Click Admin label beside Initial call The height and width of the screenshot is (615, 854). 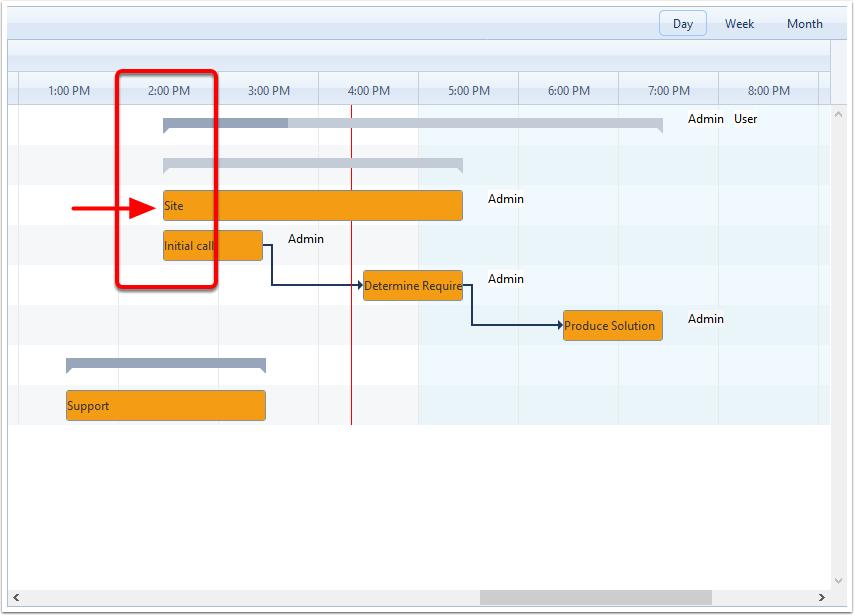[306, 239]
